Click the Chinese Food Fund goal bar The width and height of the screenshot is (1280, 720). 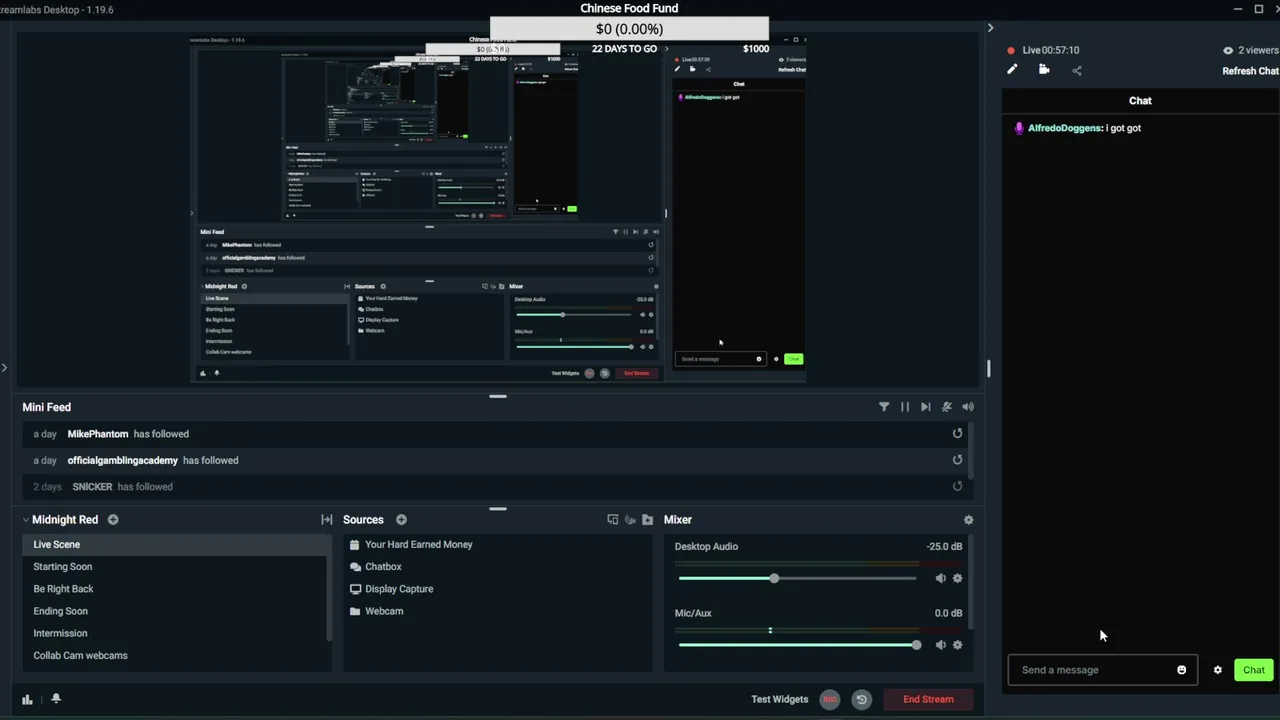629,29
